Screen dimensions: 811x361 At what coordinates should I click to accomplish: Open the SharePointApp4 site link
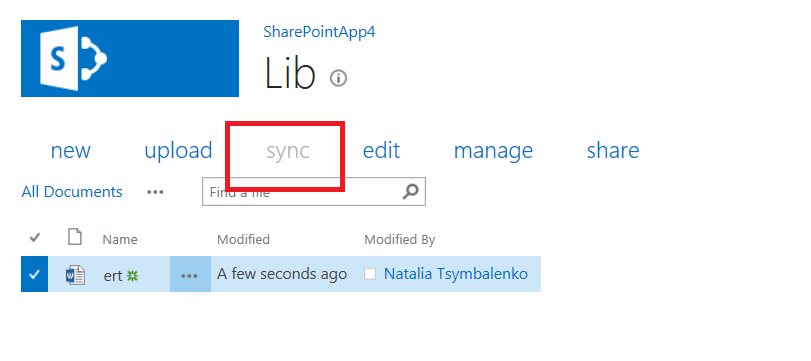click(x=319, y=32)
